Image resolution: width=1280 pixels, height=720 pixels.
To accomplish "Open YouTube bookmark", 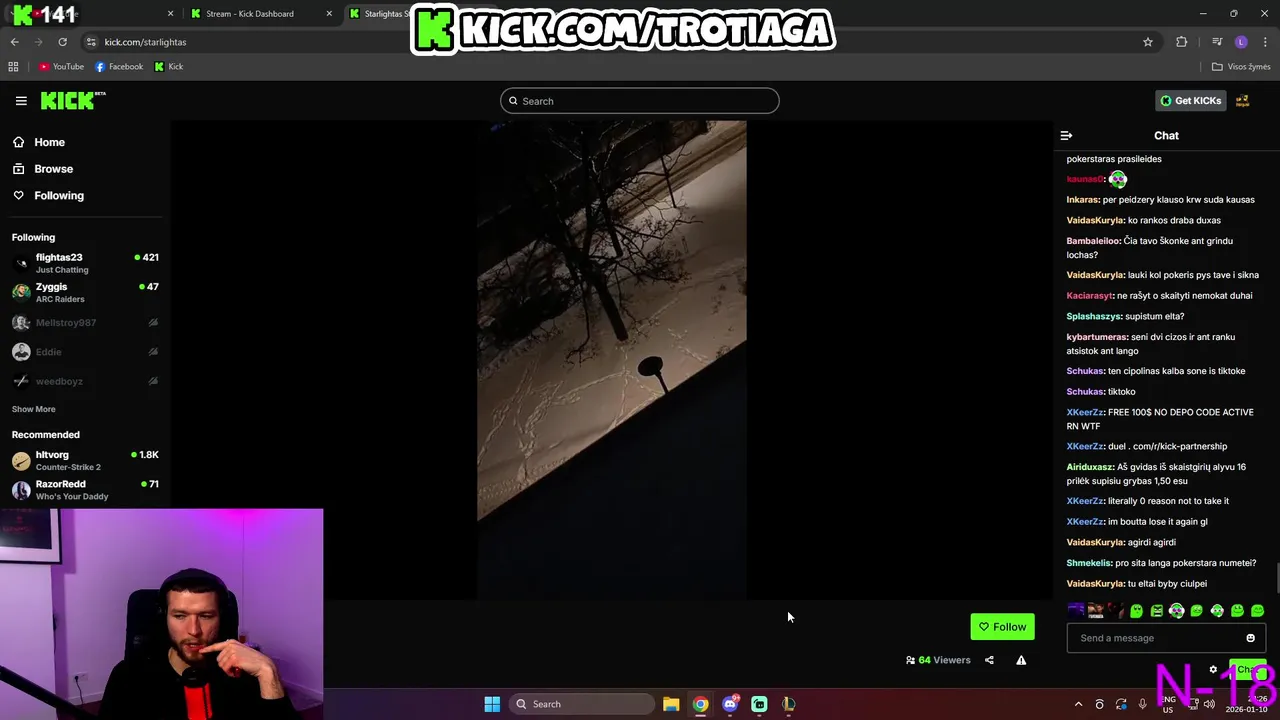I will 61,67.
